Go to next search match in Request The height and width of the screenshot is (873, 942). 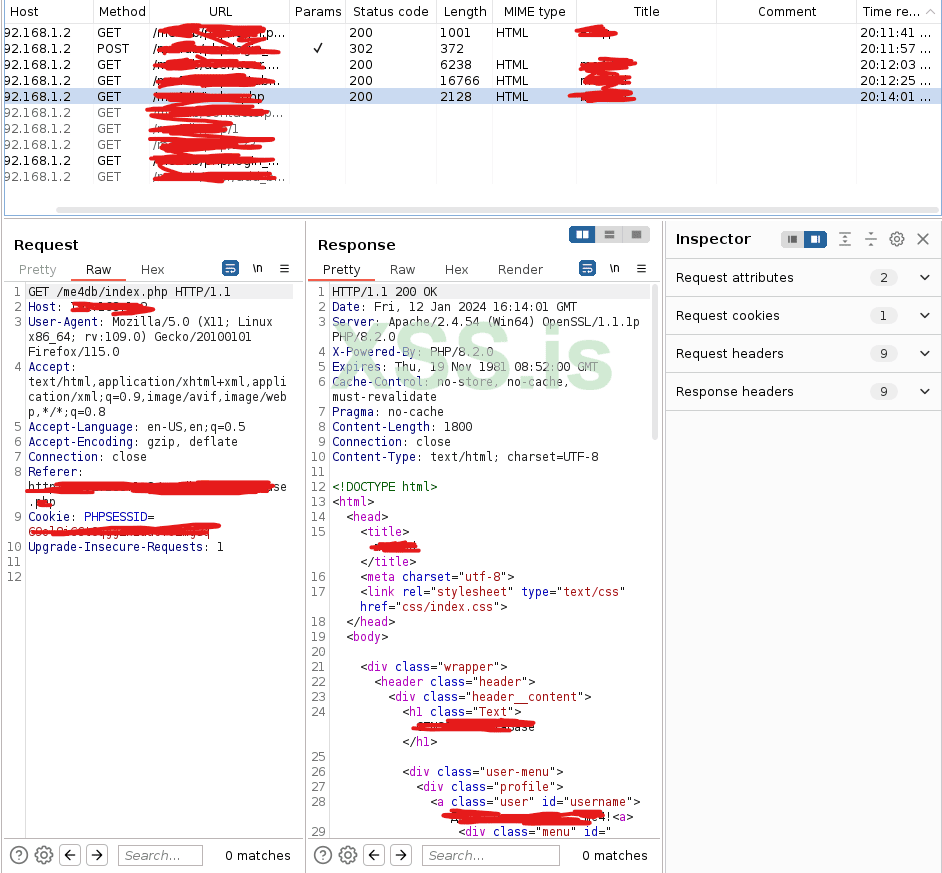point(97,855)
